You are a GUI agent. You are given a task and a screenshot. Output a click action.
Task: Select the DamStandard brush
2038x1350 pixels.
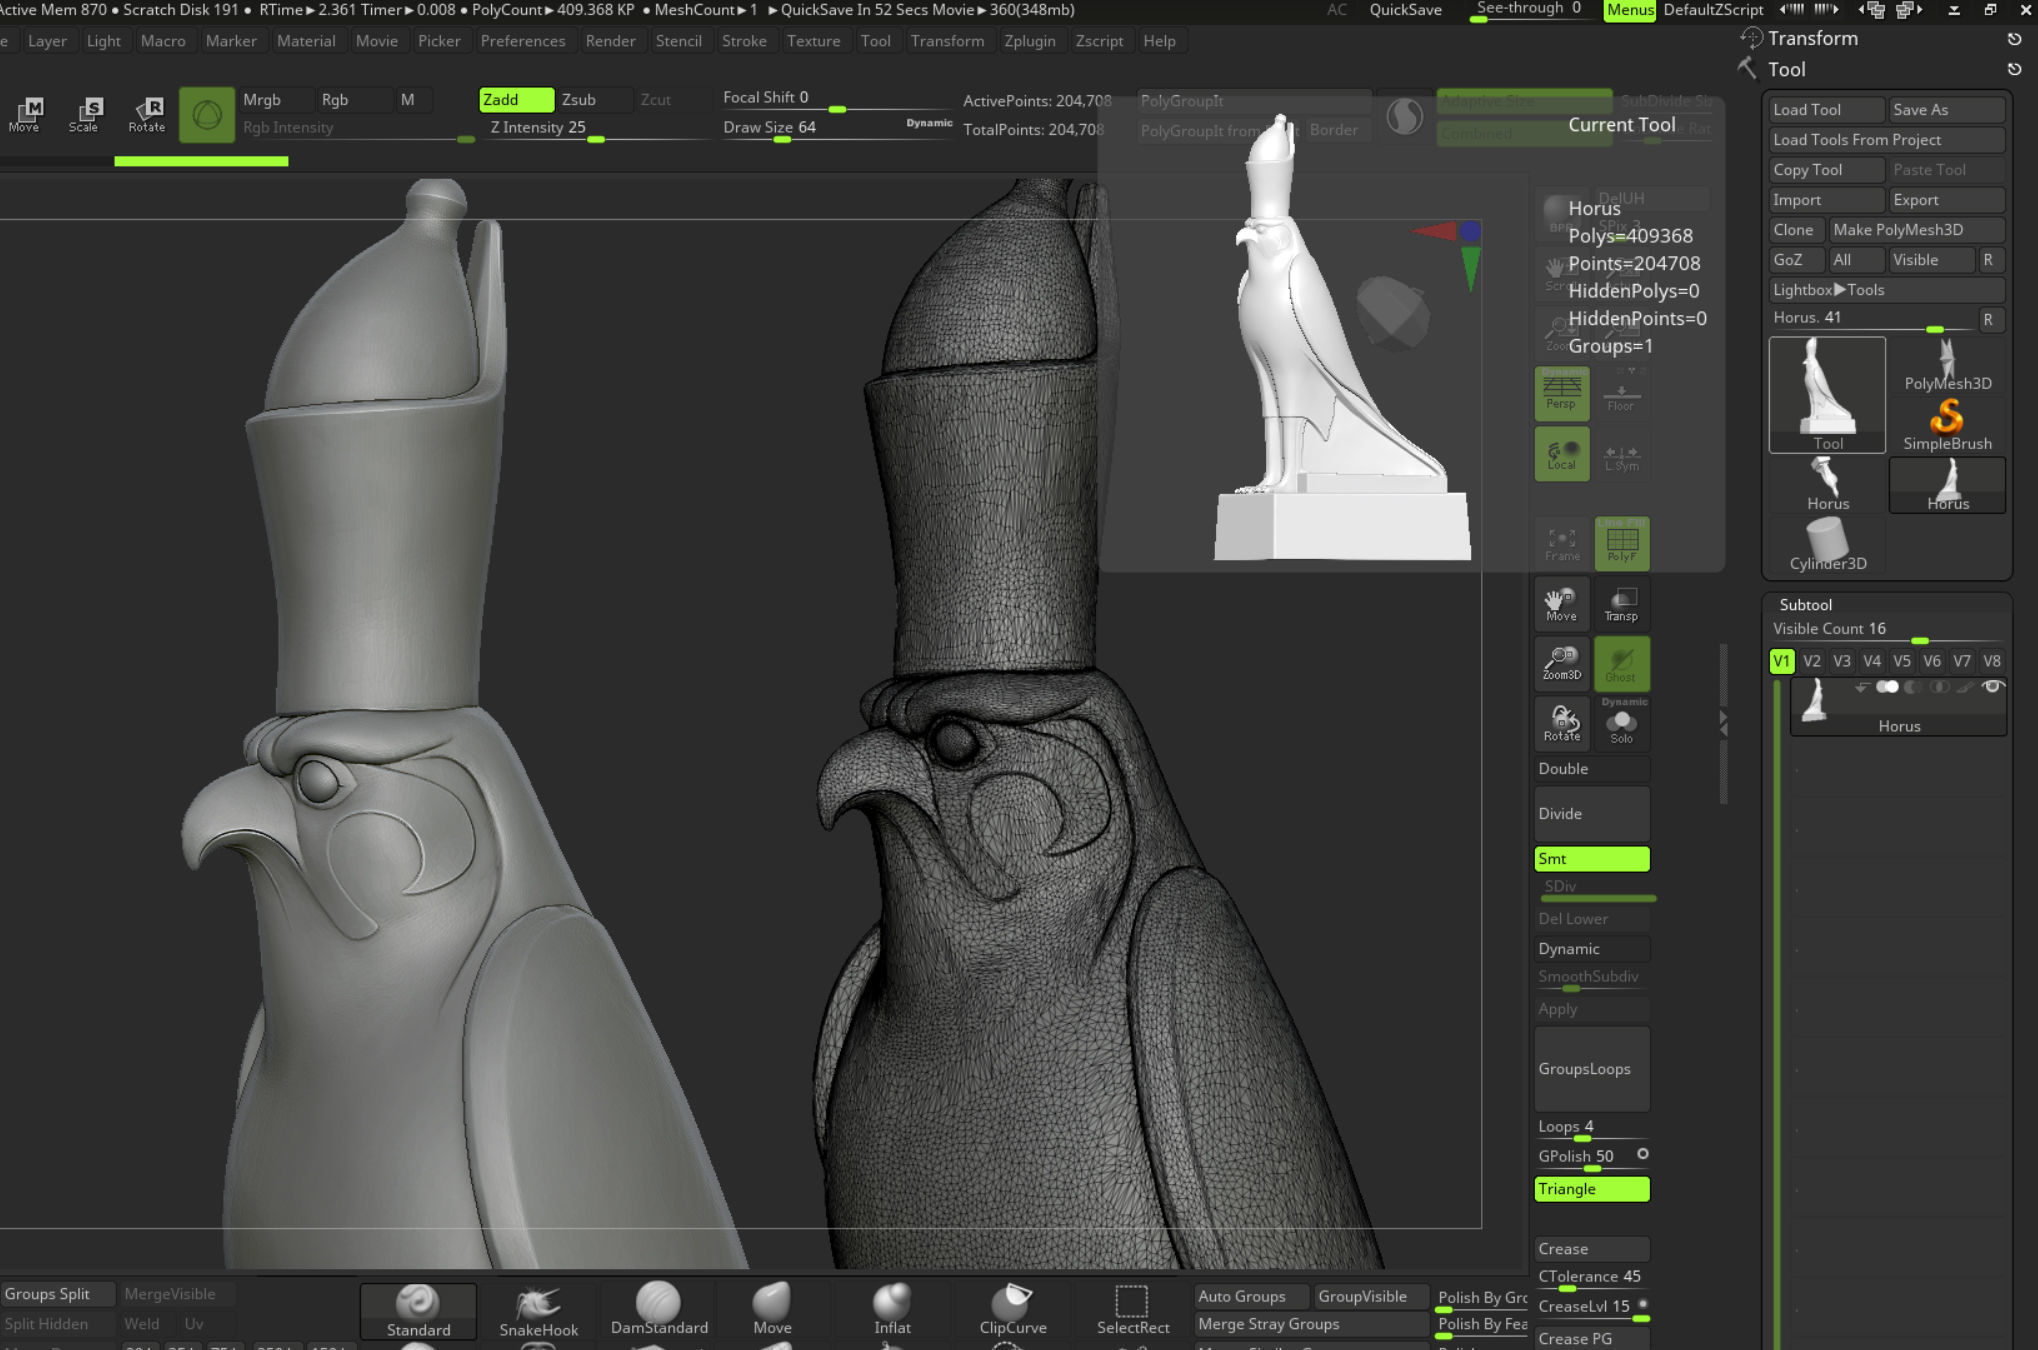[x=659, y=1311]
